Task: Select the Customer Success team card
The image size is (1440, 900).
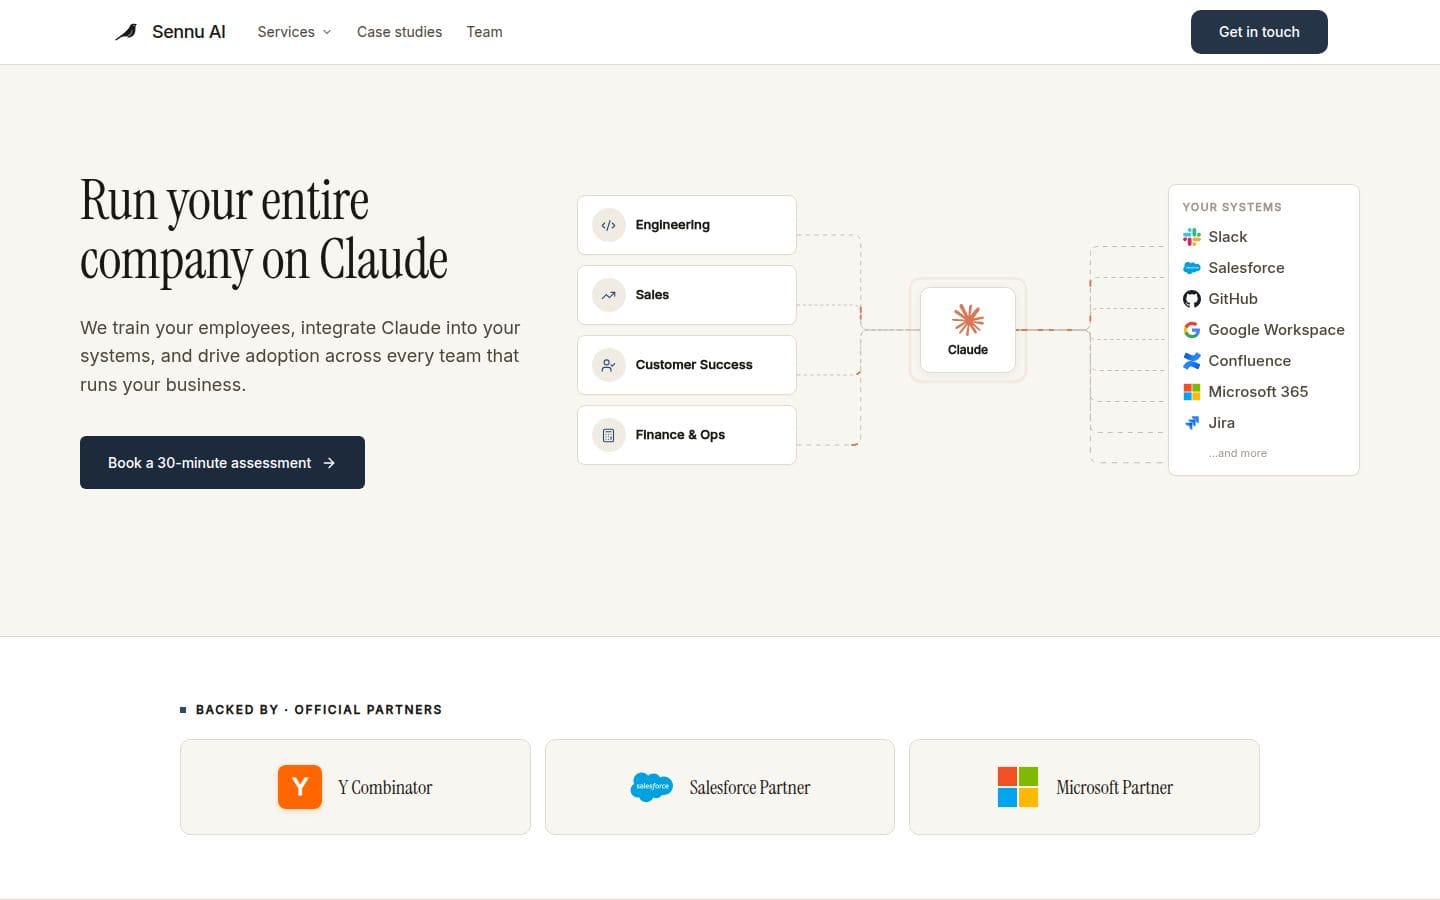Action: [x=687, y=365]
